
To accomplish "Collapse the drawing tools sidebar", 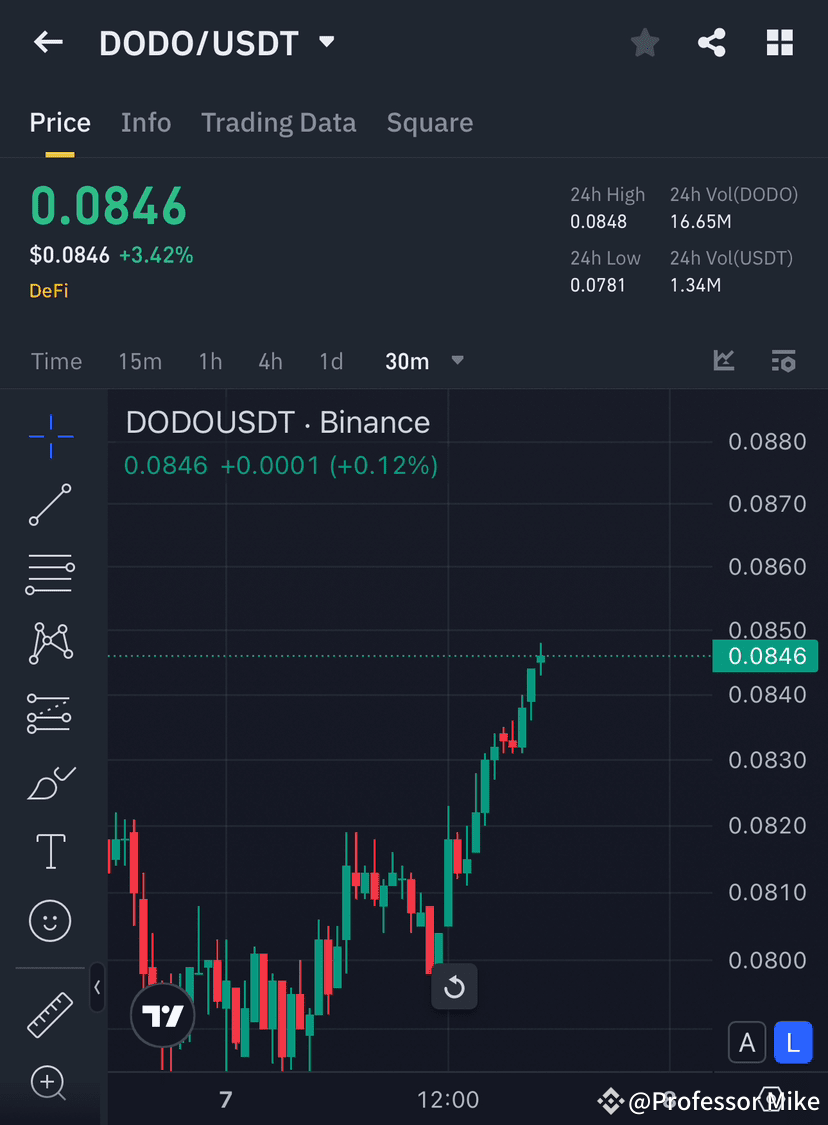I will click(97, 988).
